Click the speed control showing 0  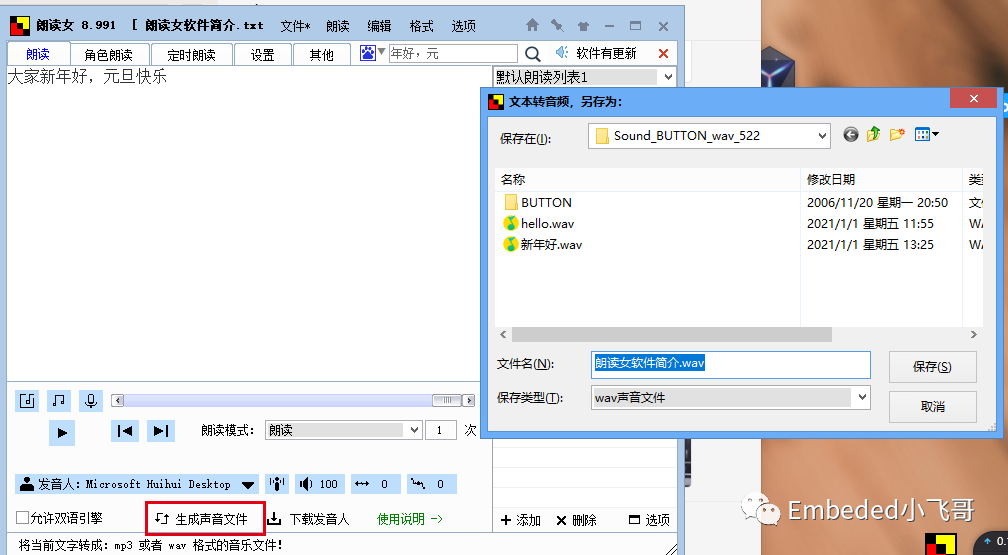(376, 484)
